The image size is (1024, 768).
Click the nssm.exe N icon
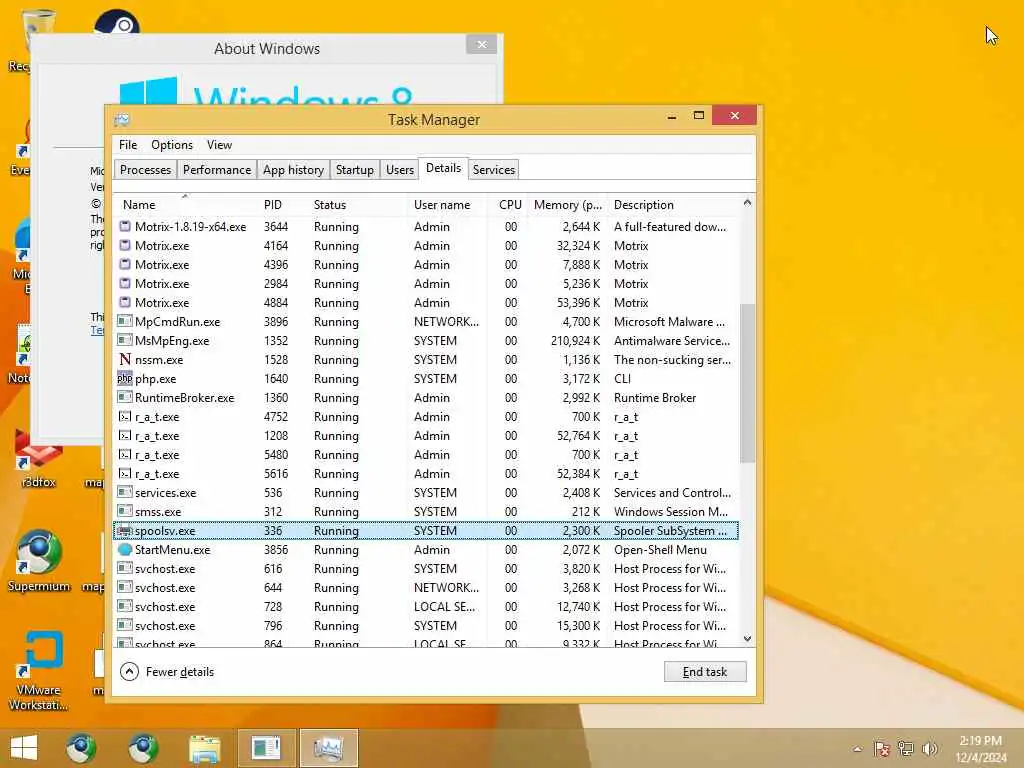pos(125,359)
